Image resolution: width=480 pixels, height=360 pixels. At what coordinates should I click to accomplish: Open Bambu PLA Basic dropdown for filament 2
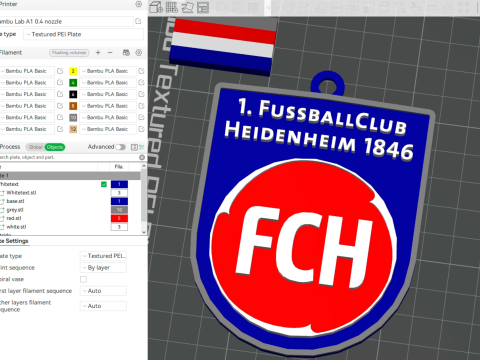[108, 71]
